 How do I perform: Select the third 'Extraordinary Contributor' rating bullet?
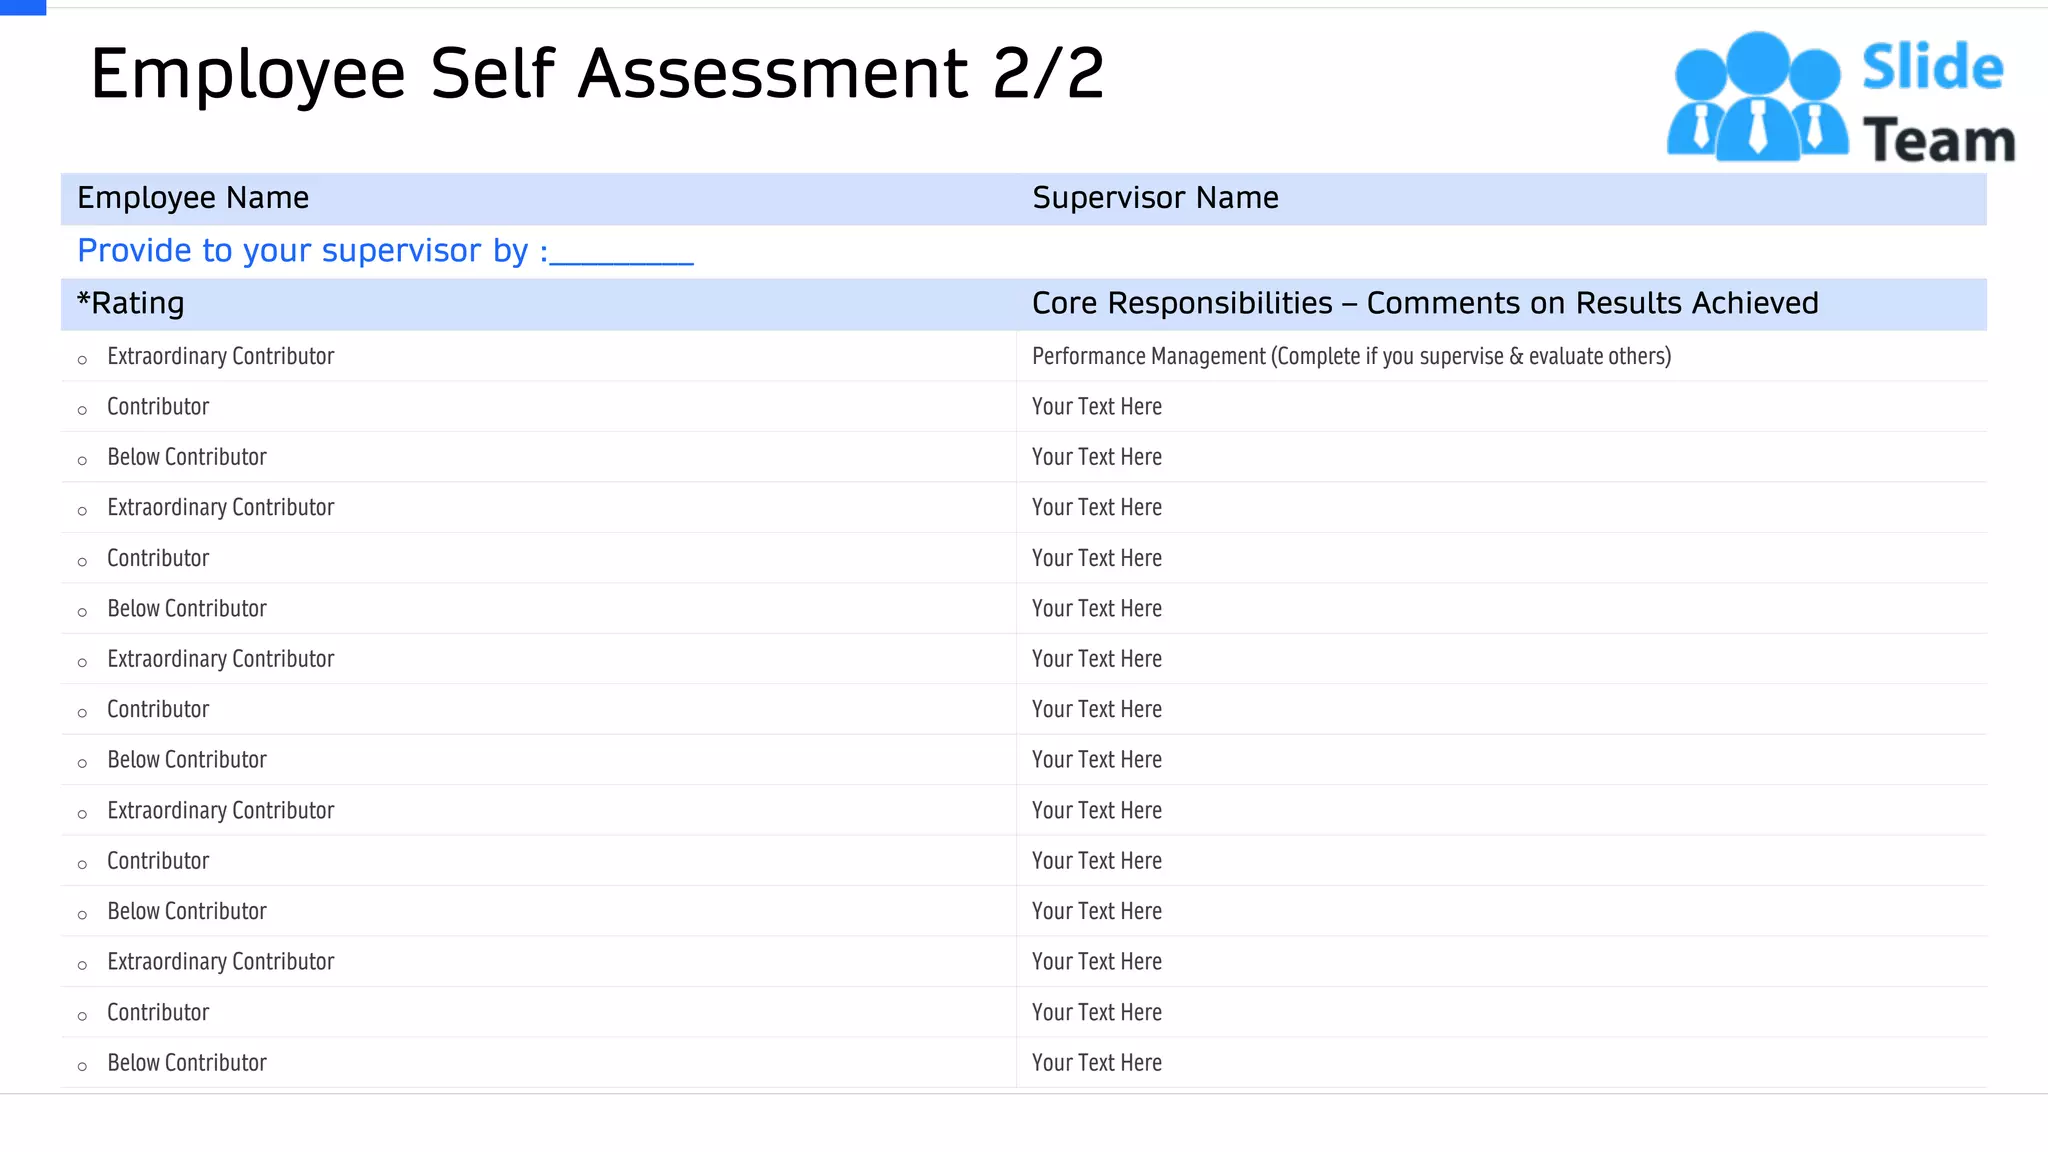83,663
